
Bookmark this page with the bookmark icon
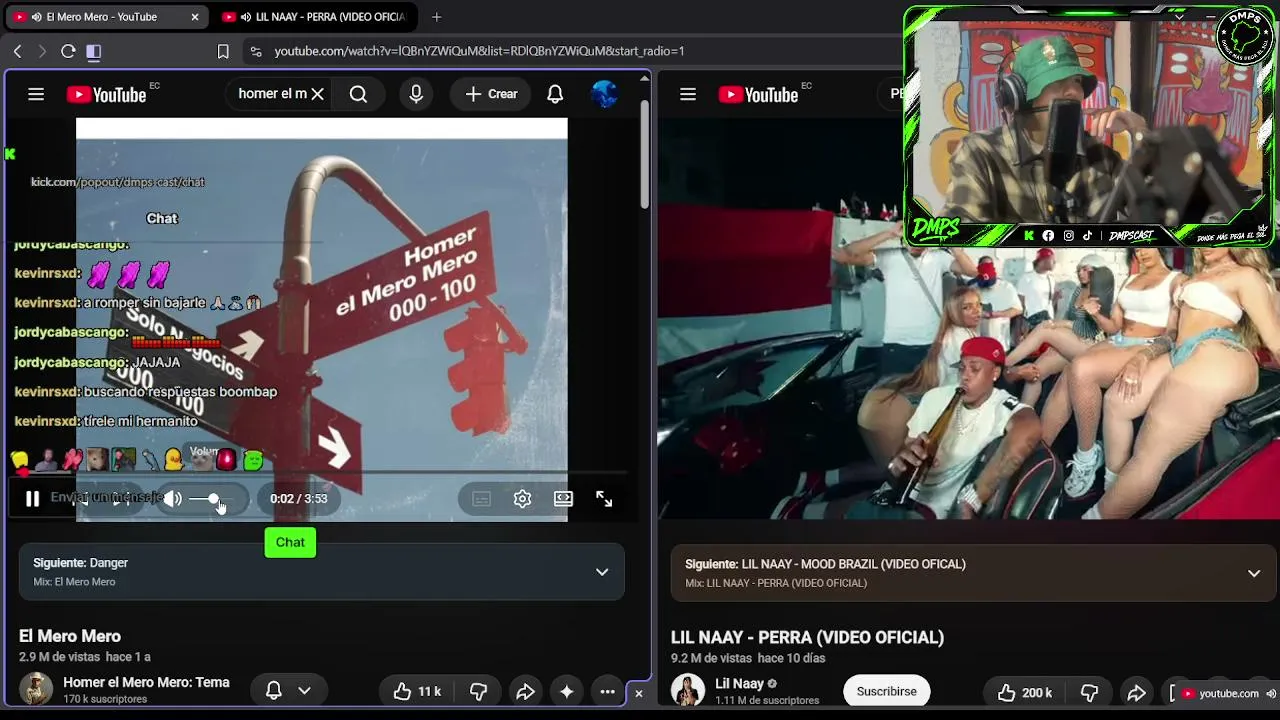(223, 51)
